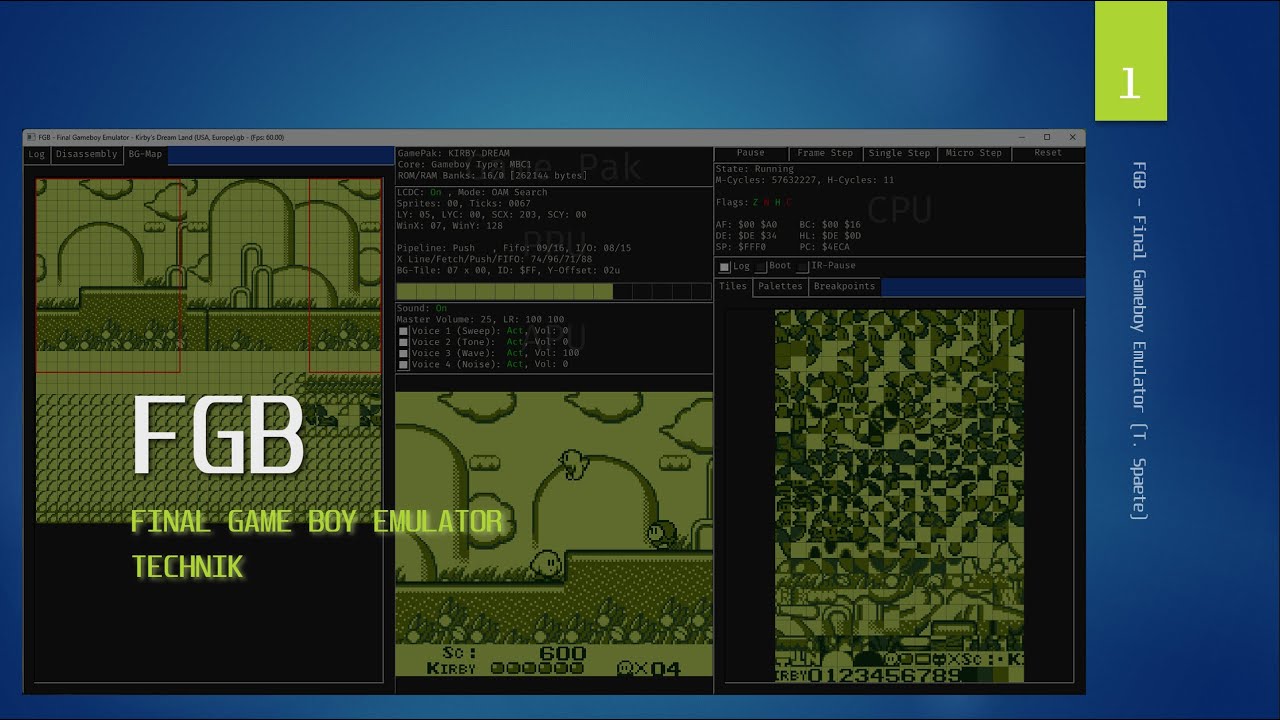
Task: Click the Frame Step button
Action: pyautogui.click(x=825, y=153)
